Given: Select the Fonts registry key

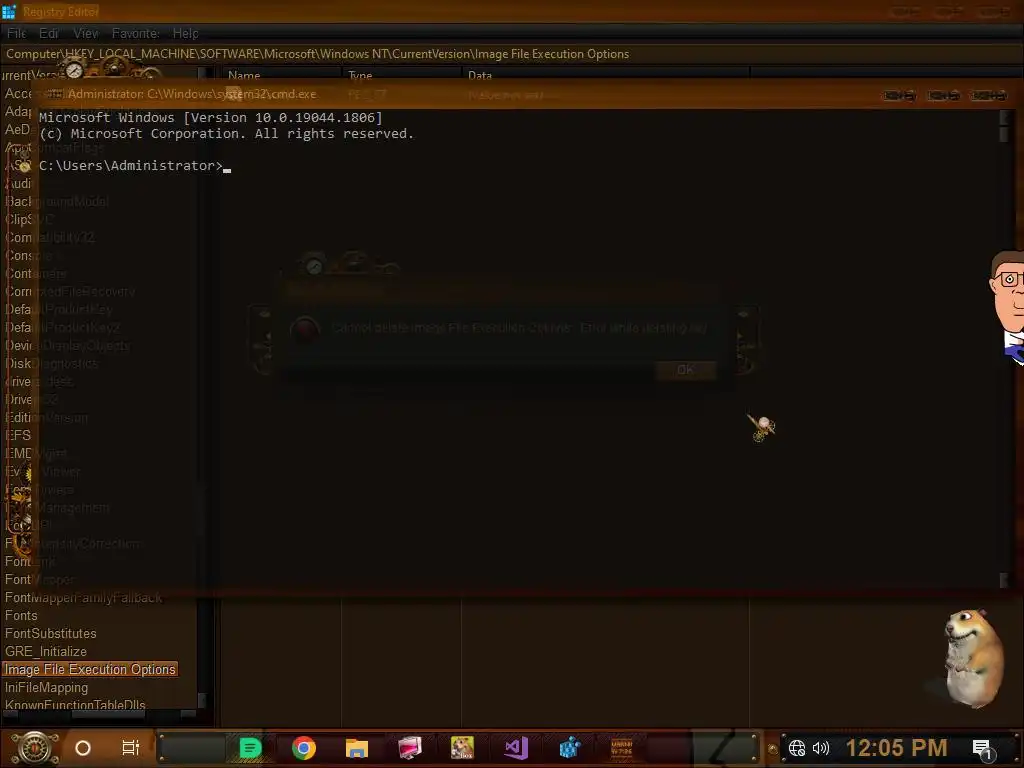Looking at the screenshot, I should tap(21, 616).
